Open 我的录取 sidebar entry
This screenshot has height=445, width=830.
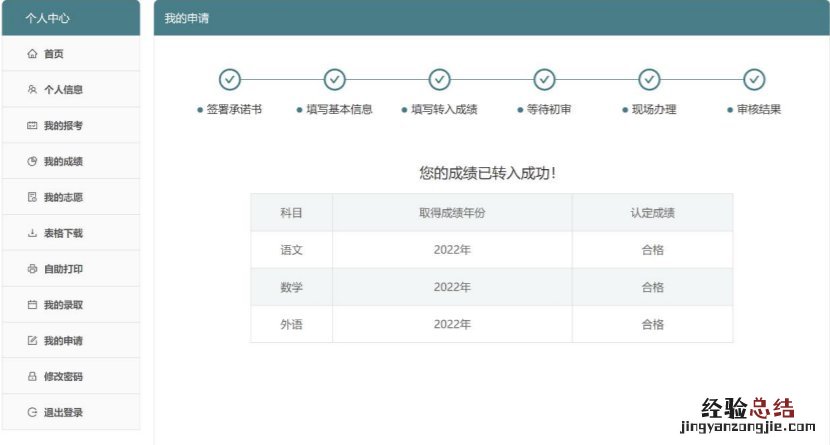(x=71, y=305)
